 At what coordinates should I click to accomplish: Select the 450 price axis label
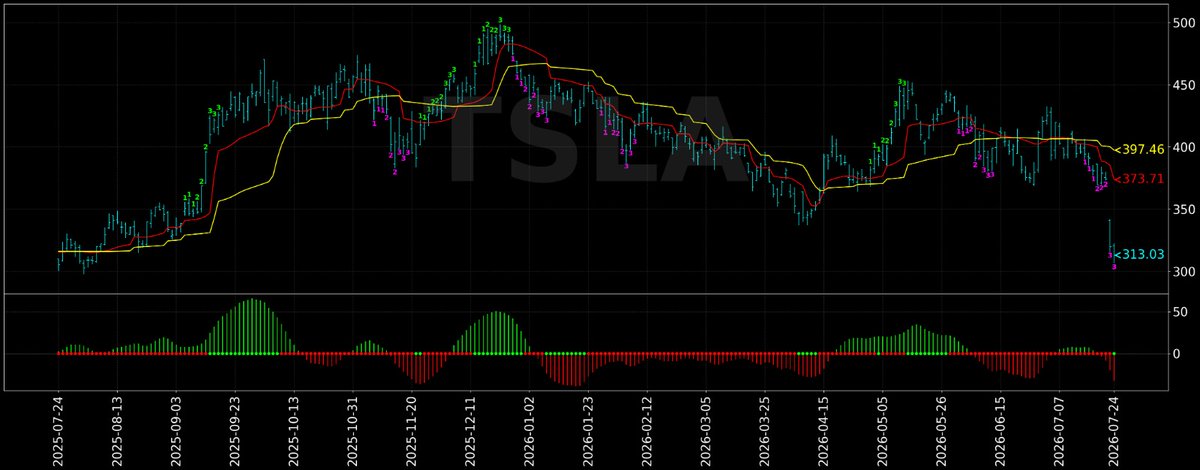1186,85
